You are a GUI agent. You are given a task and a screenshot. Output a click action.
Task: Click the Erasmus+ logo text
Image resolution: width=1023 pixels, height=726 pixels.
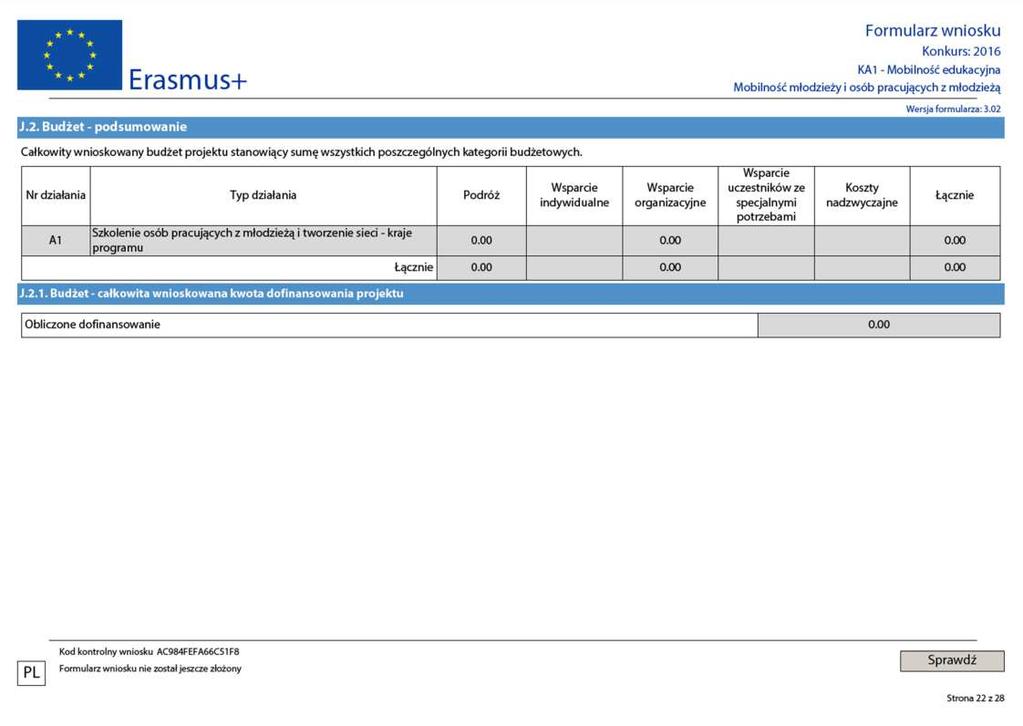coord(187,80)
